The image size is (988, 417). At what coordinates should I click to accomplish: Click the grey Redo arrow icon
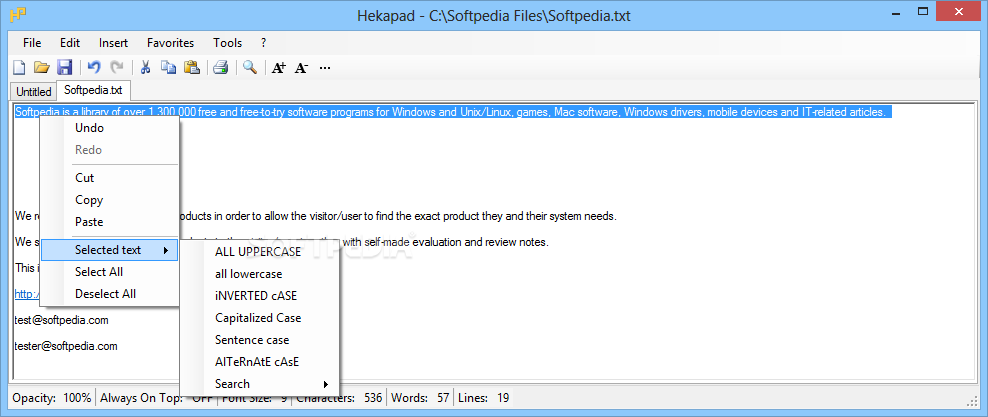117,67
